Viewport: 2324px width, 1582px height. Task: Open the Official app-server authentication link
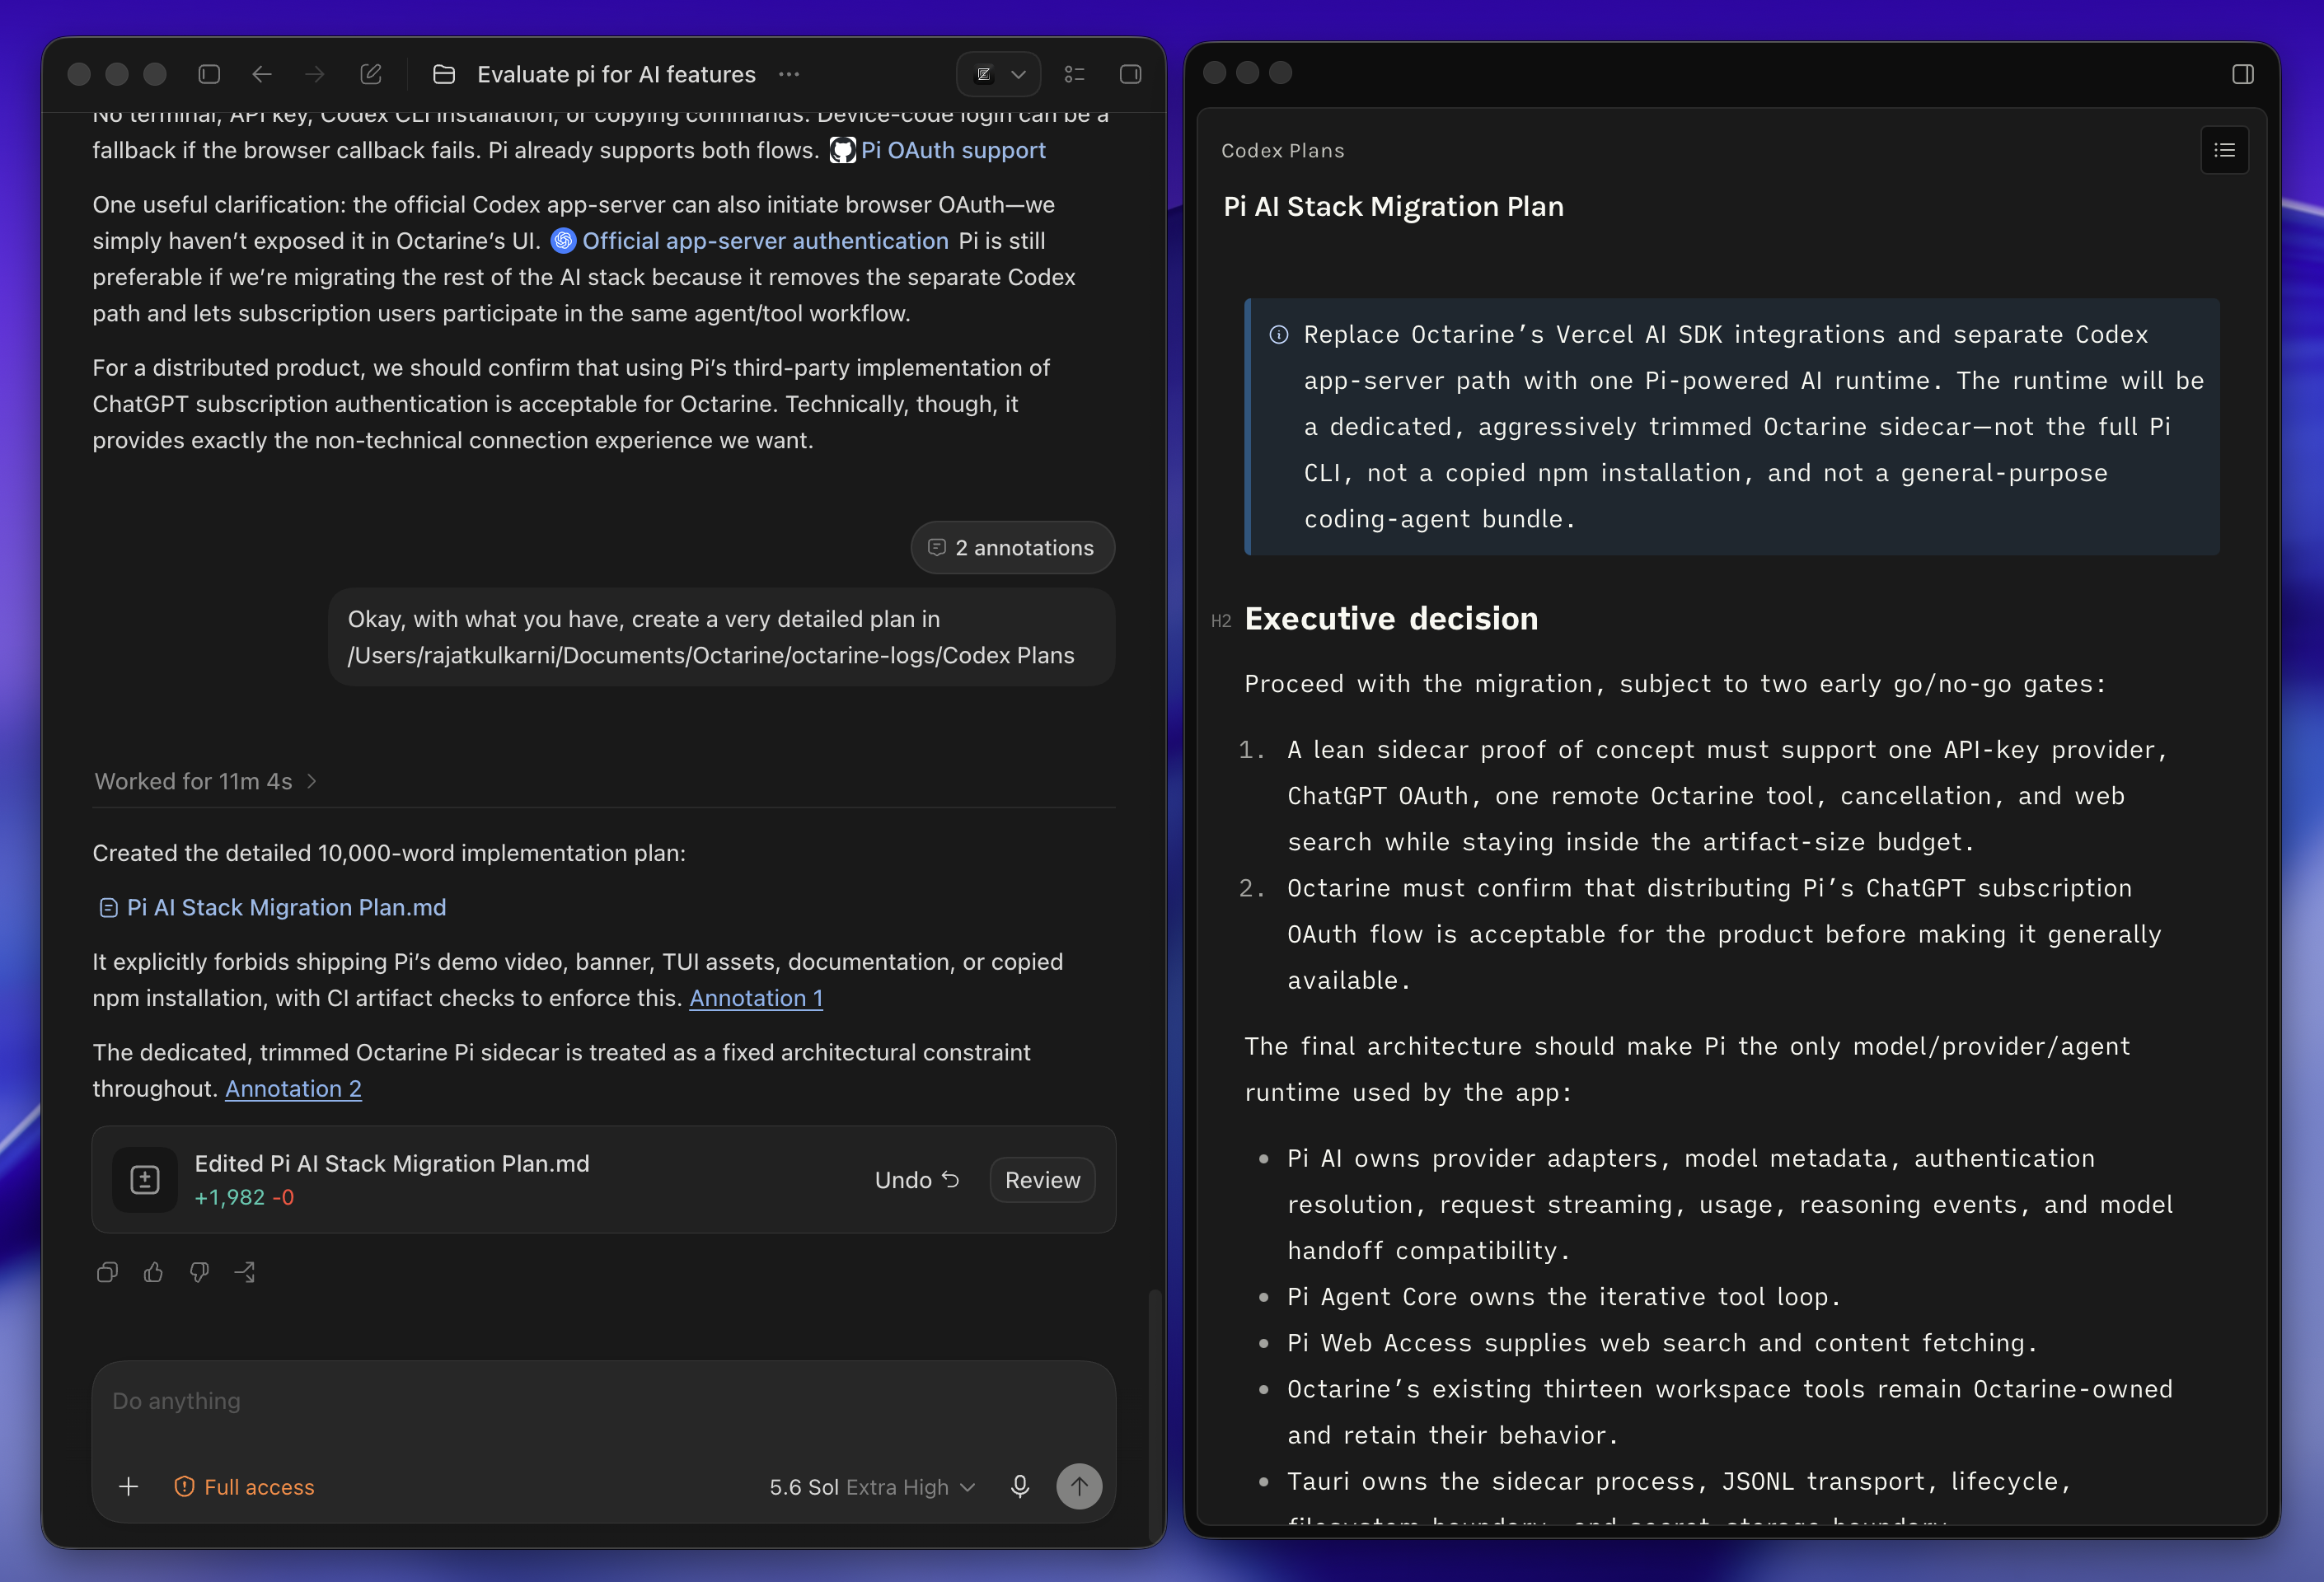coord(765,241)
